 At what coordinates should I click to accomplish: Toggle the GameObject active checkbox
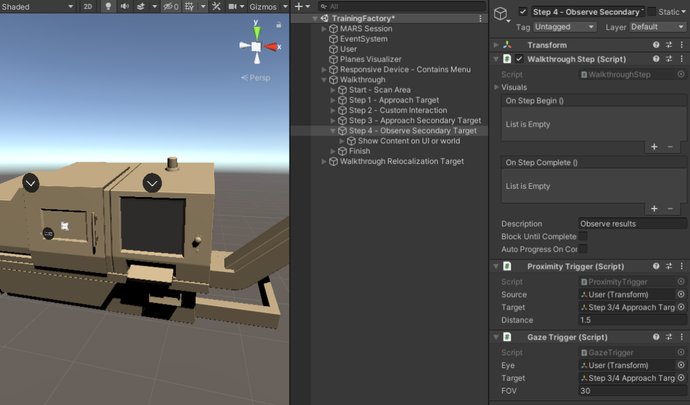523,12
